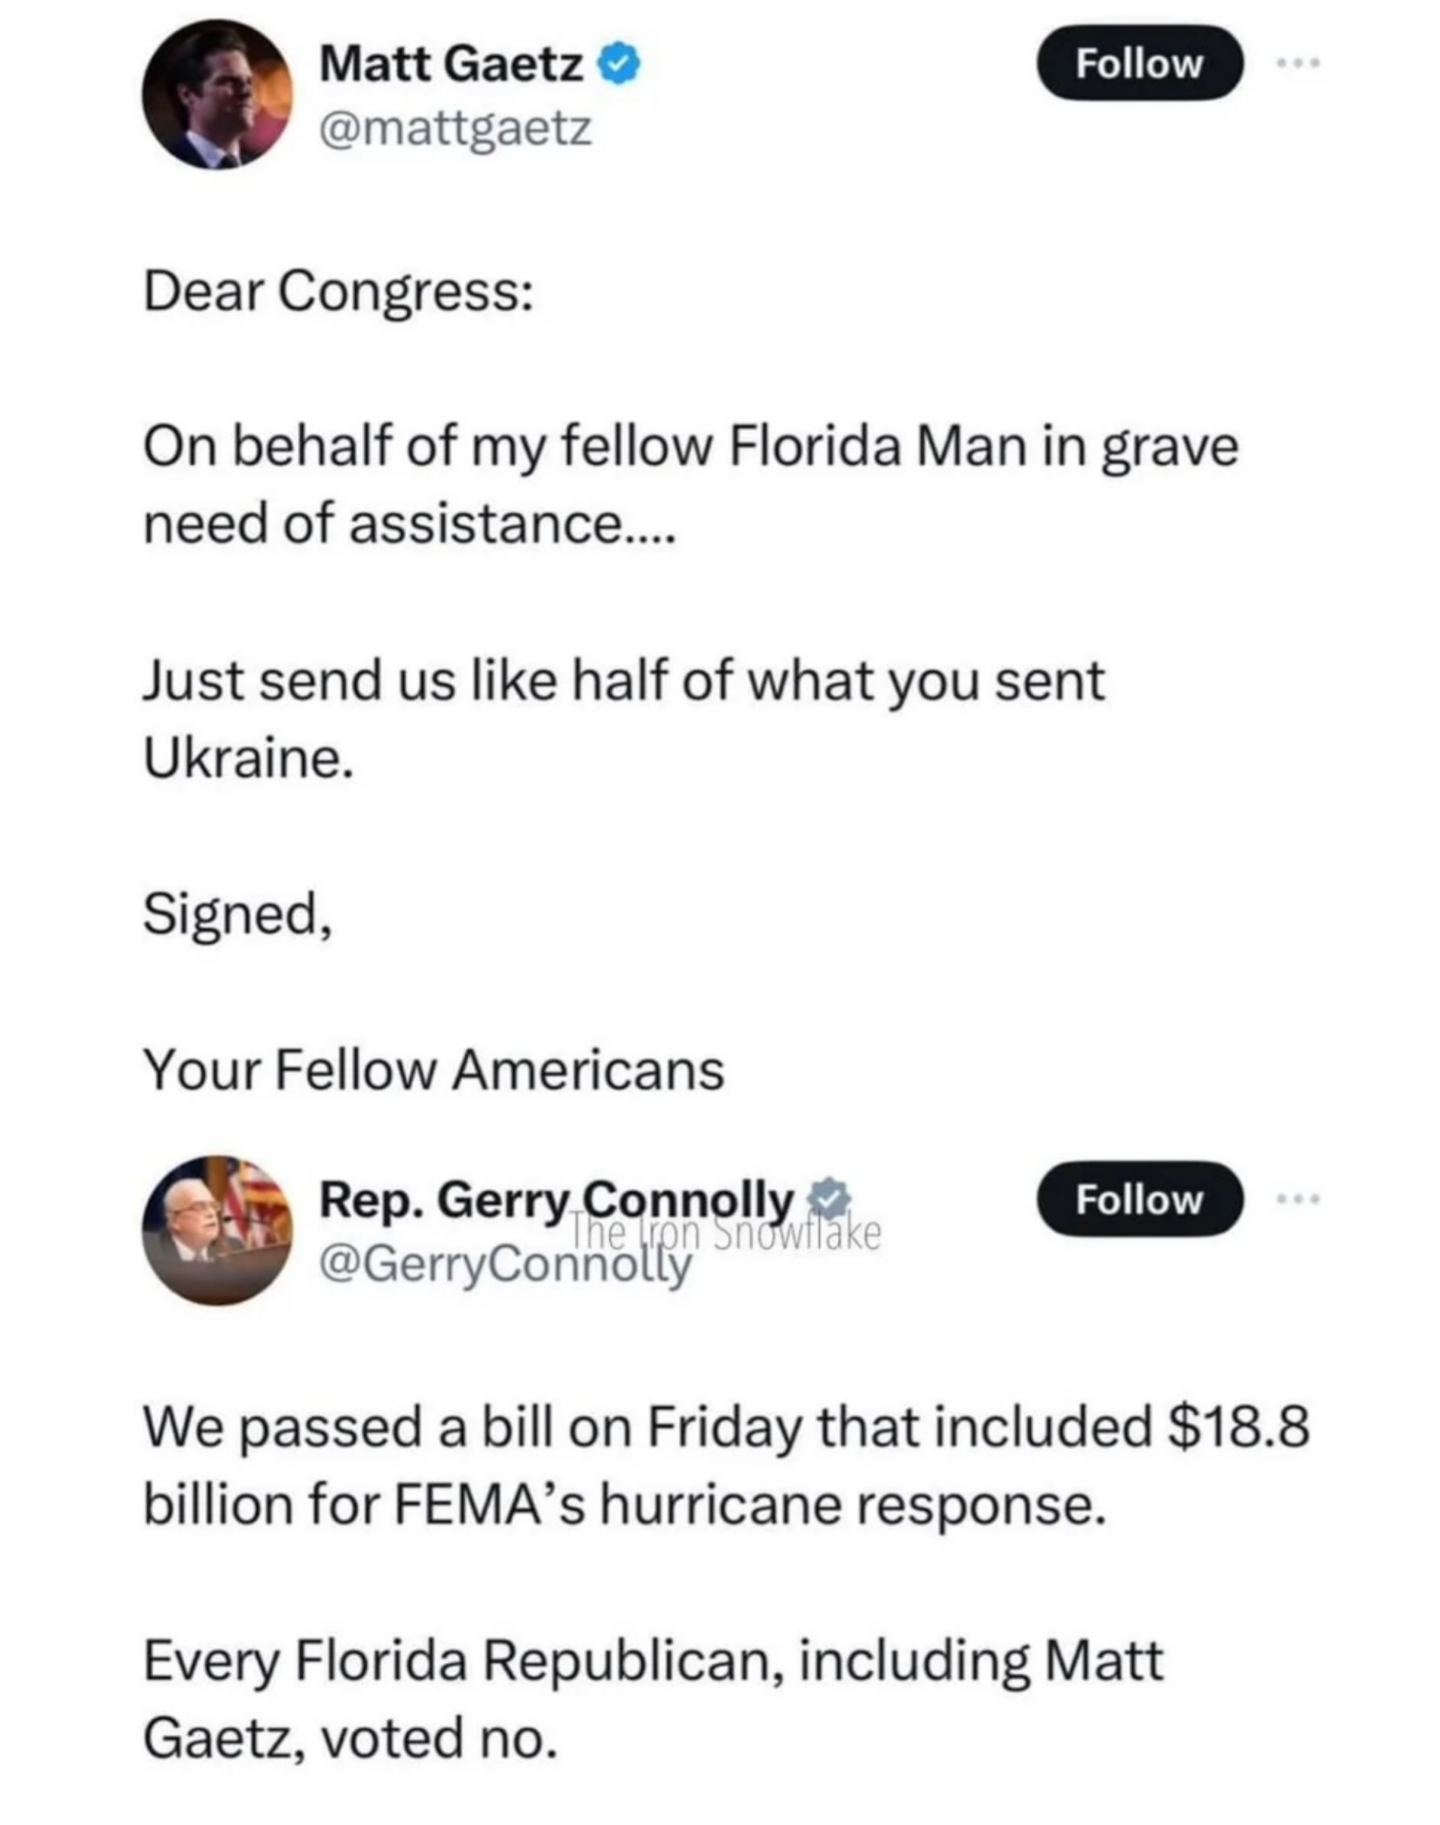Open three-dot menu on Gerry Connolly's tweet
The width and height of the screenshot is (1440, 1825).
click(1298, 1197)
